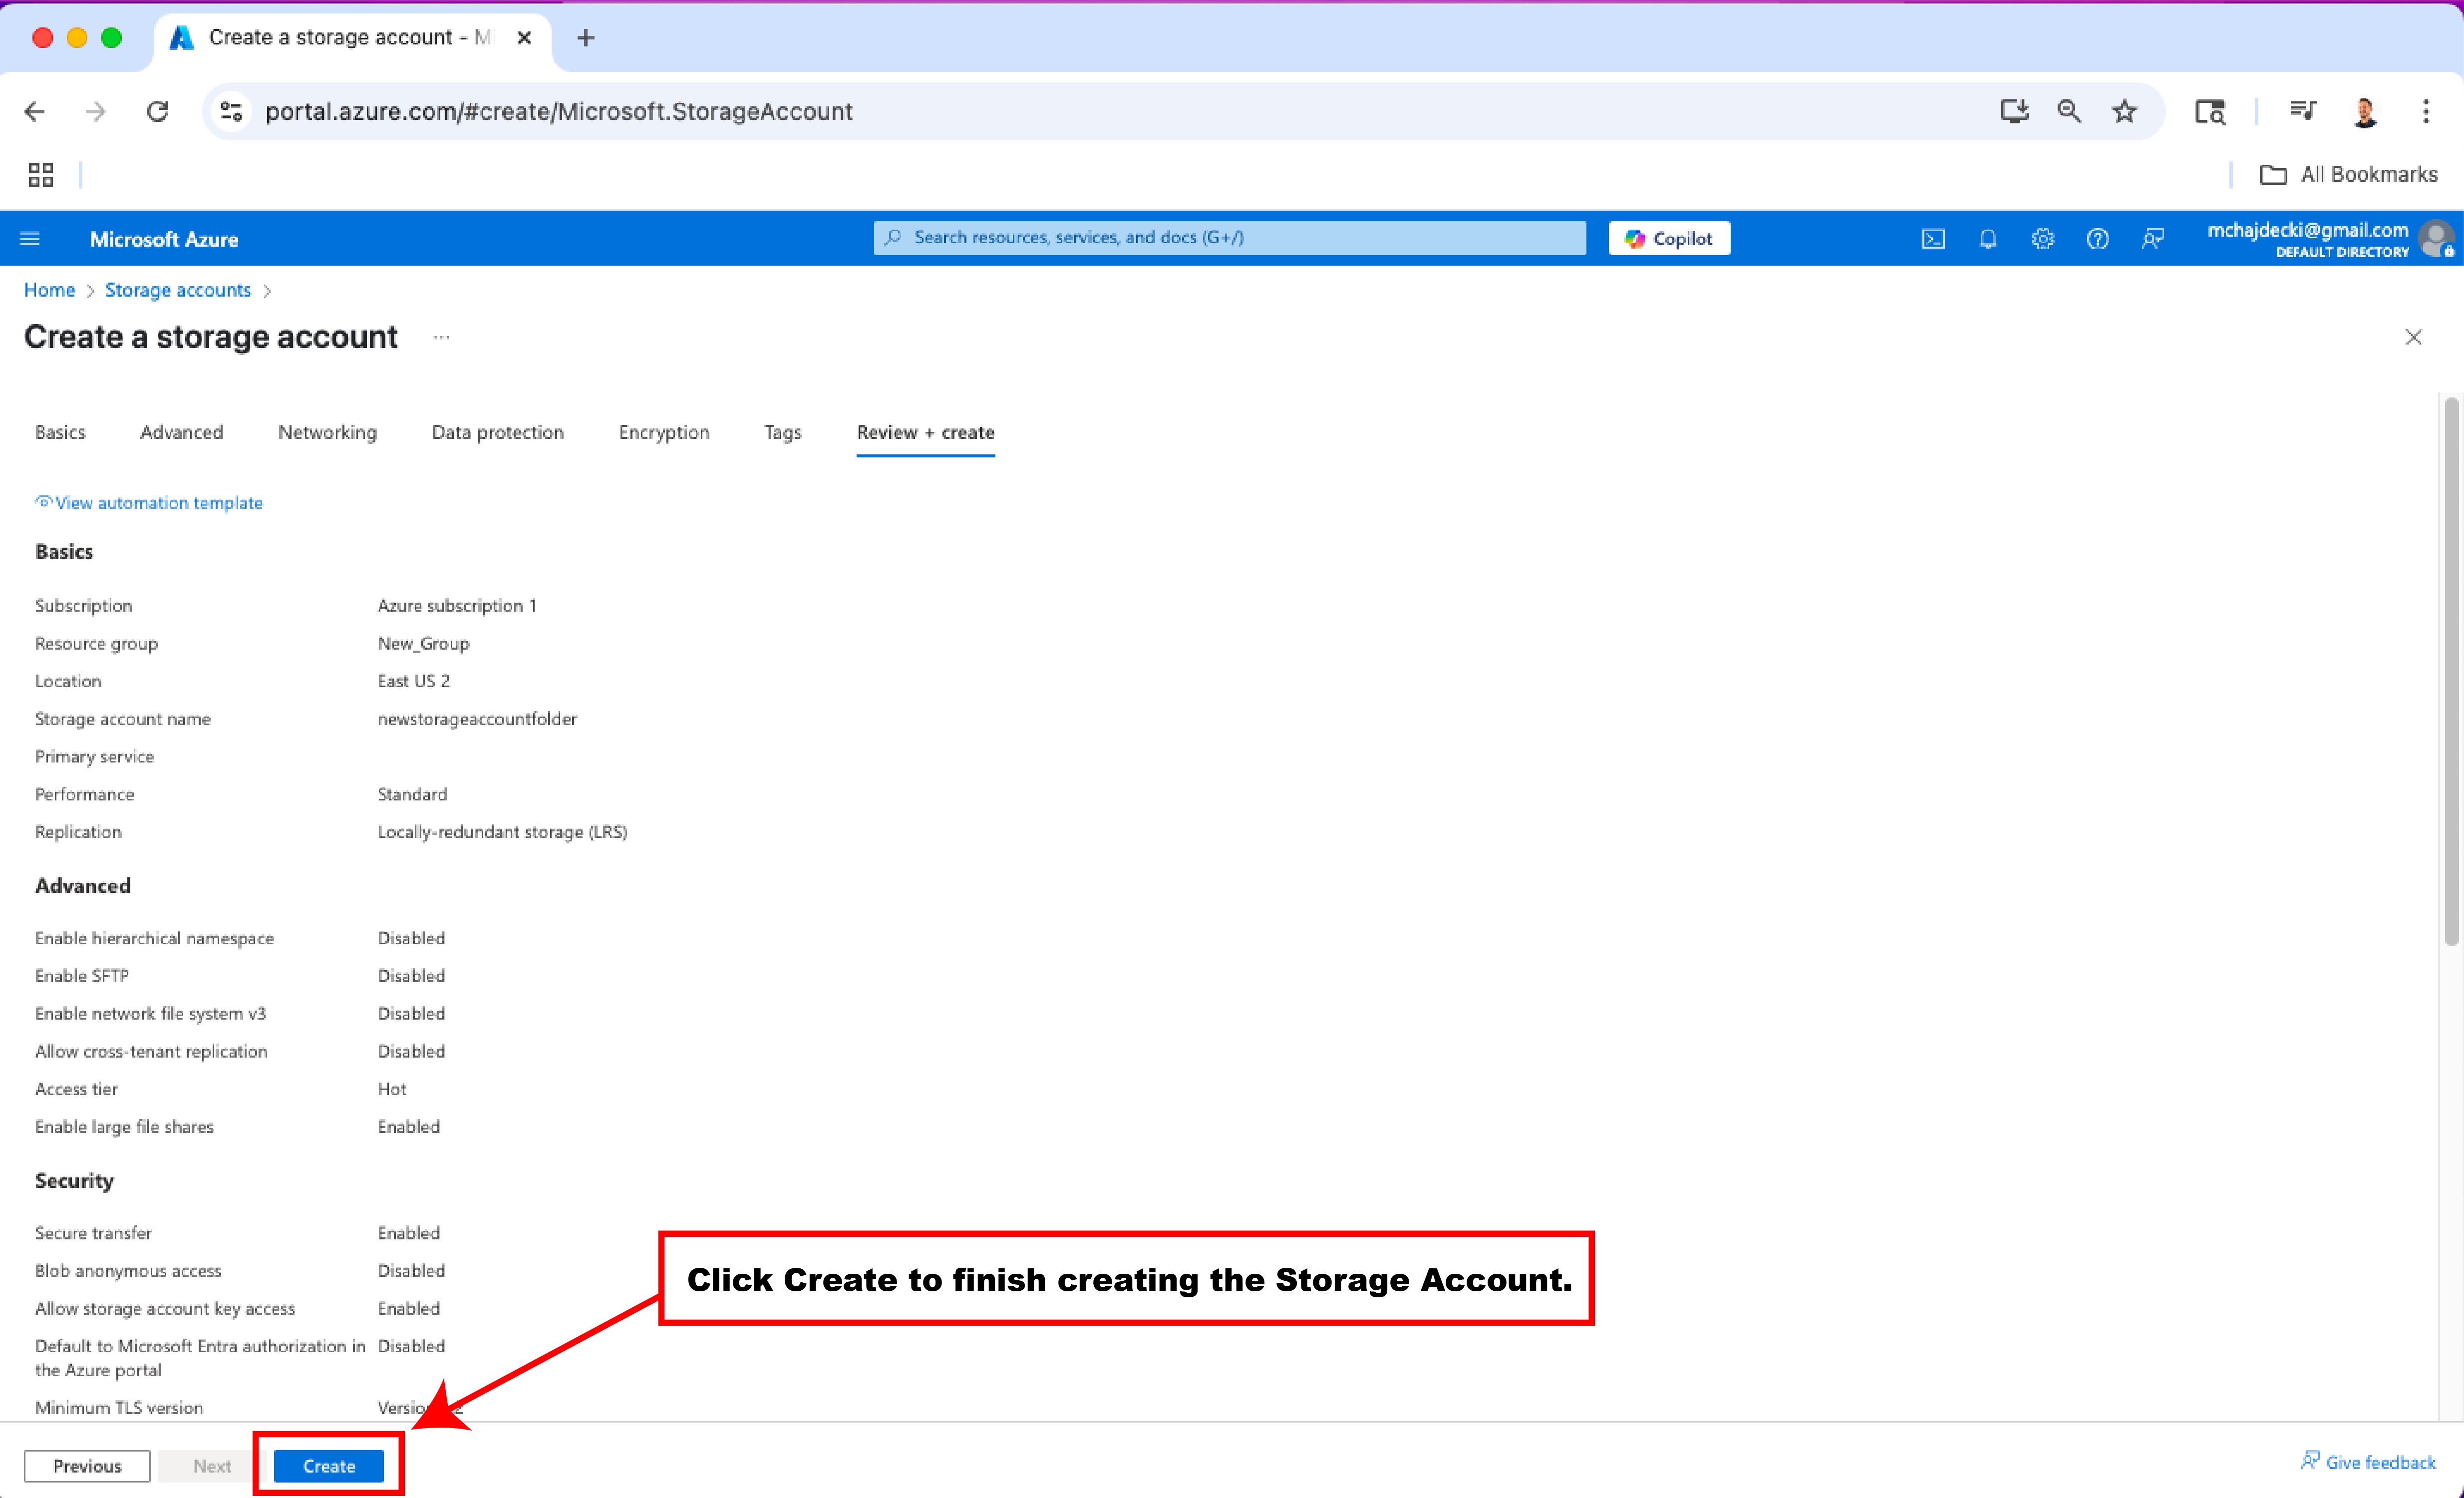Image resolution: width=2464 pixels, height=1498 pixels.
Task: Click the Blob anonymous access label
Action: [x=128, y=1271]
